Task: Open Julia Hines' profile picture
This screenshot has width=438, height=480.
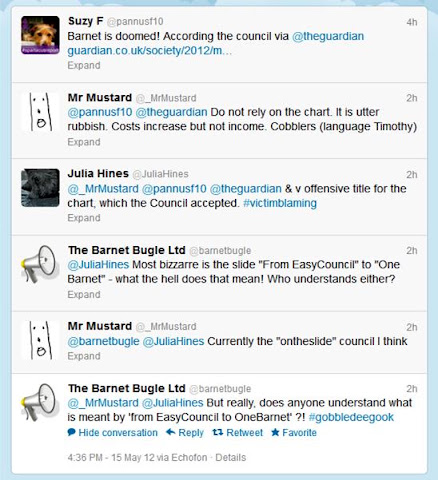Action: point(40,188)
